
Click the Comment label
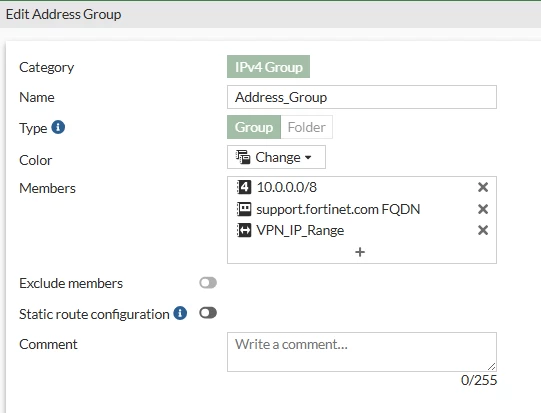pos(48,344)
